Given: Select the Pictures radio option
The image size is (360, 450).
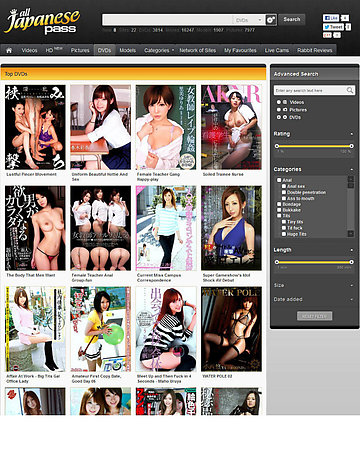Looking at the screenshot, I should point(279,110).
